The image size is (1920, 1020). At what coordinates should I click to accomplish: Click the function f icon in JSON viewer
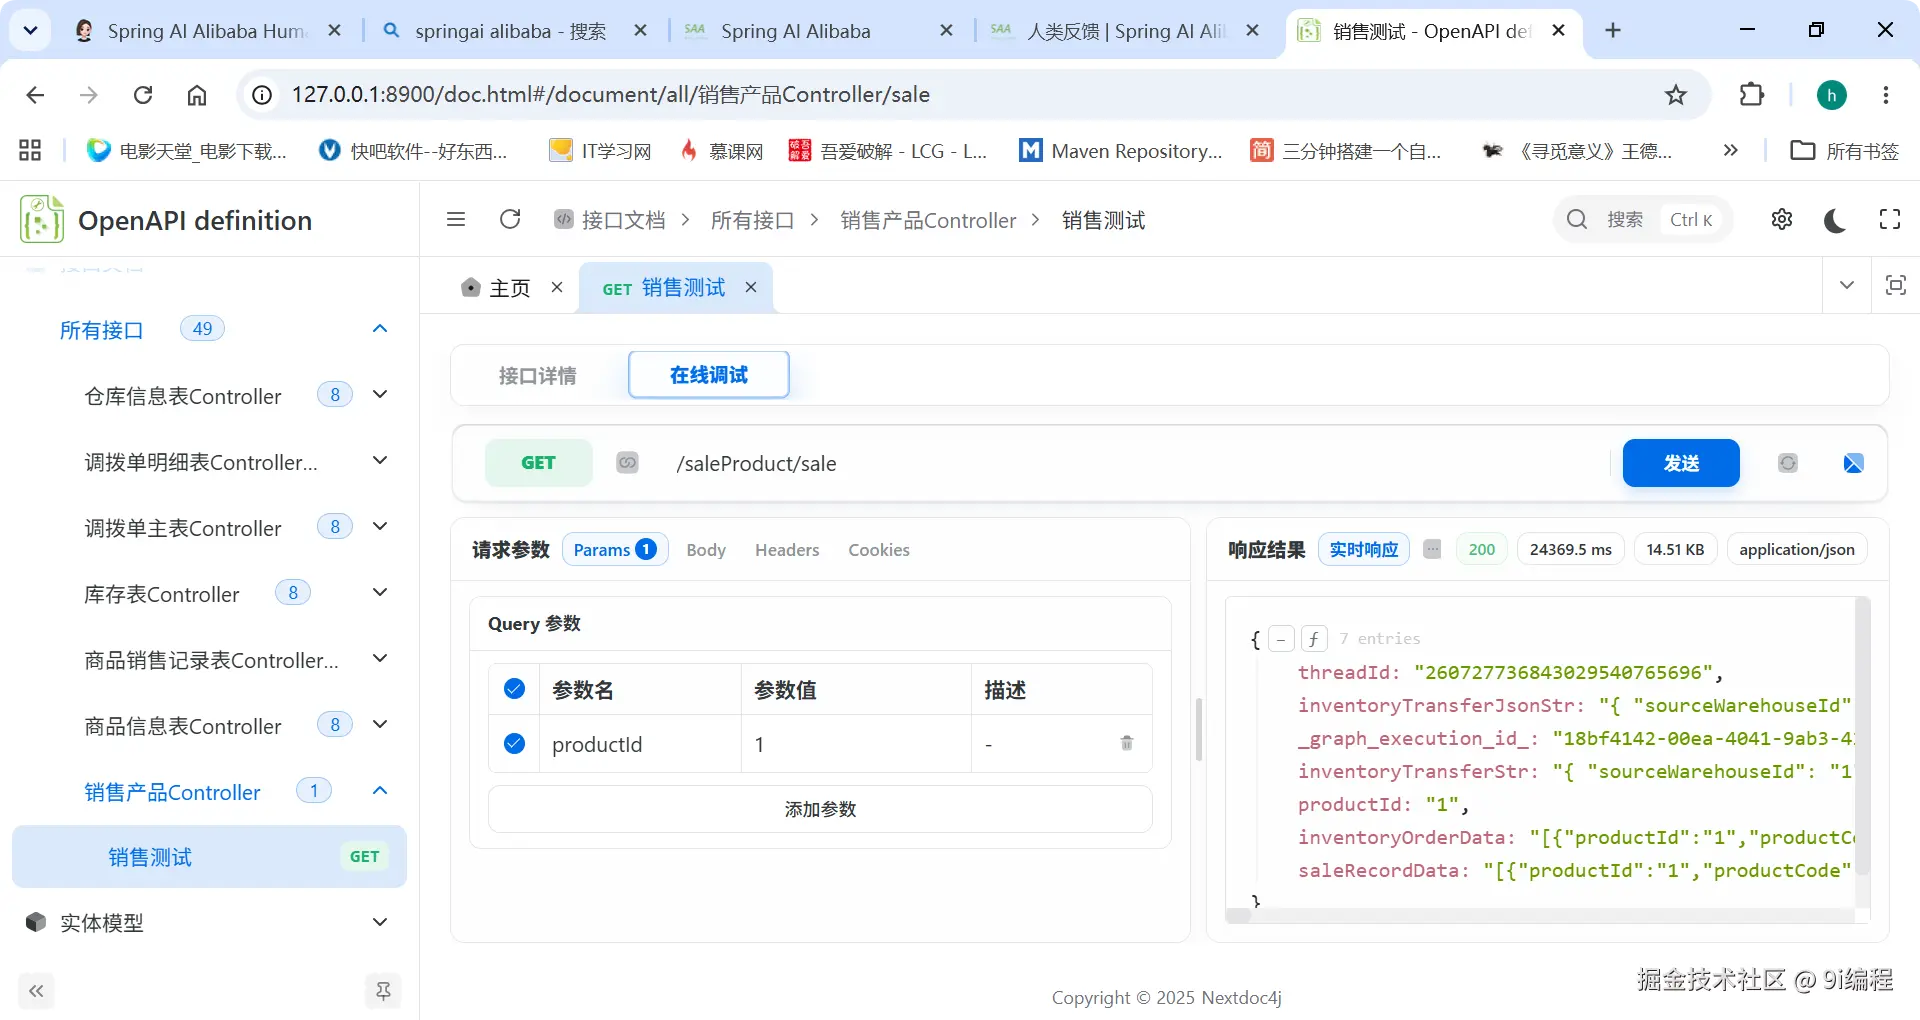point(1314,639)
